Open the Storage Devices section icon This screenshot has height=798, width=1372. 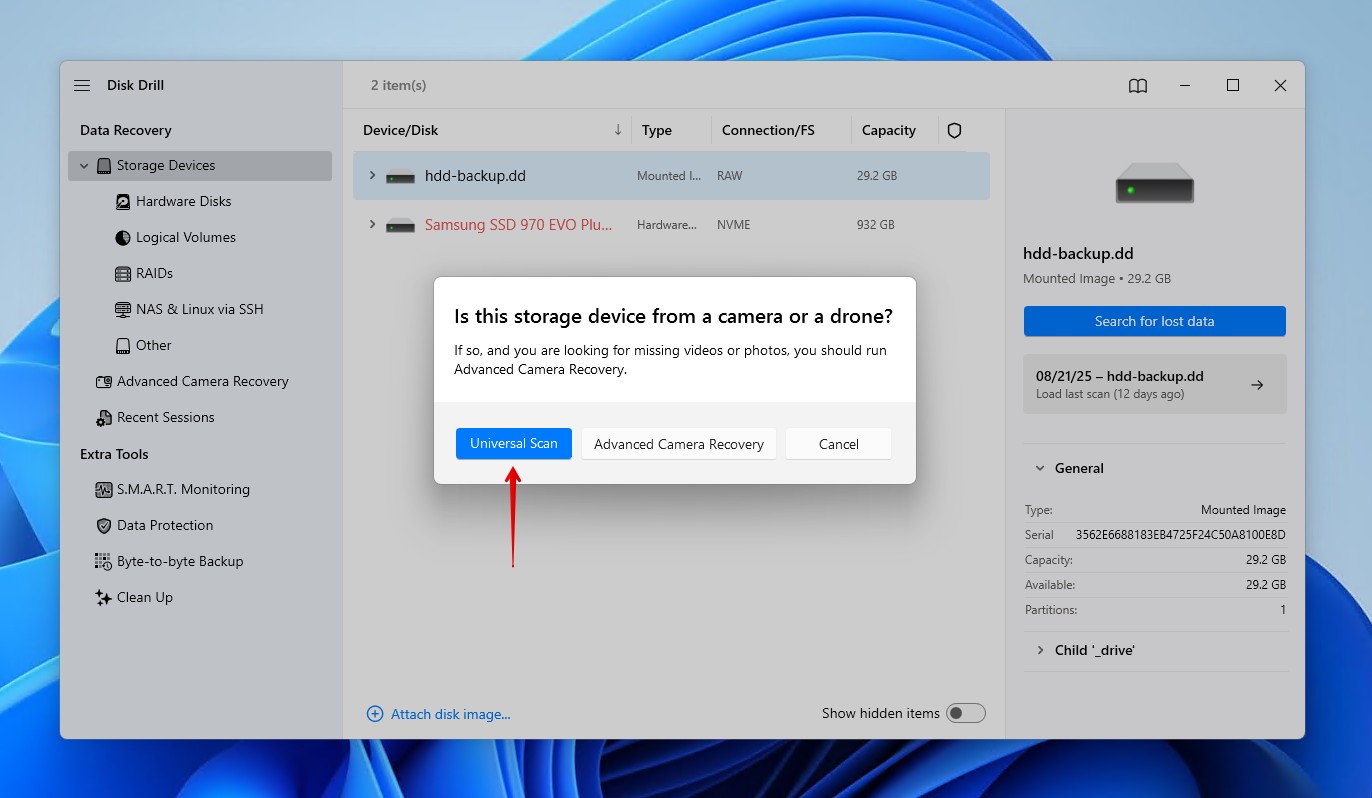[x=105, y=165]
